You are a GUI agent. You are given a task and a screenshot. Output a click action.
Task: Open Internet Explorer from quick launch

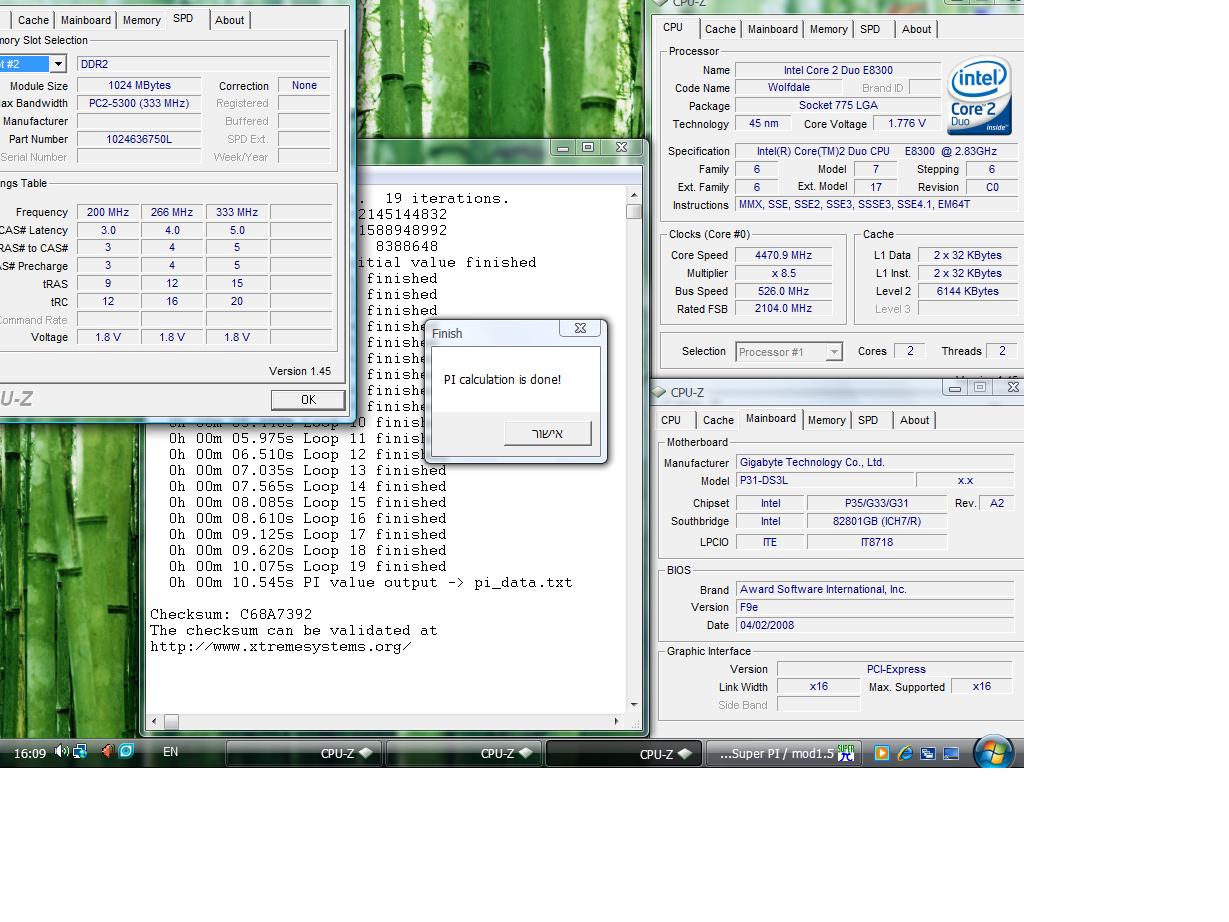904,753
